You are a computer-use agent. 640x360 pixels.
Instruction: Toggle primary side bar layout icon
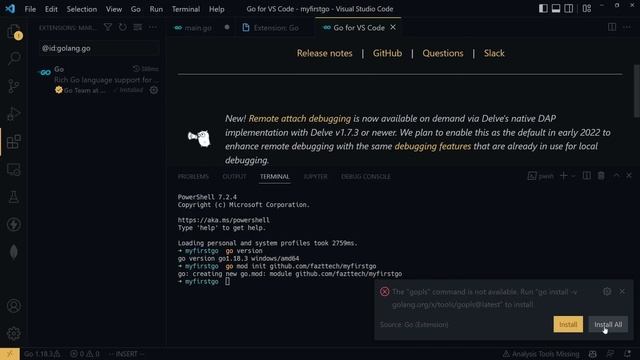543,9
